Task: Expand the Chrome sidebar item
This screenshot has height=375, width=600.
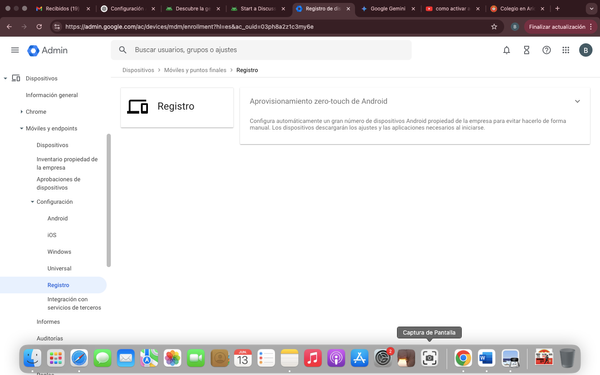Action: (x=21, y=112)
